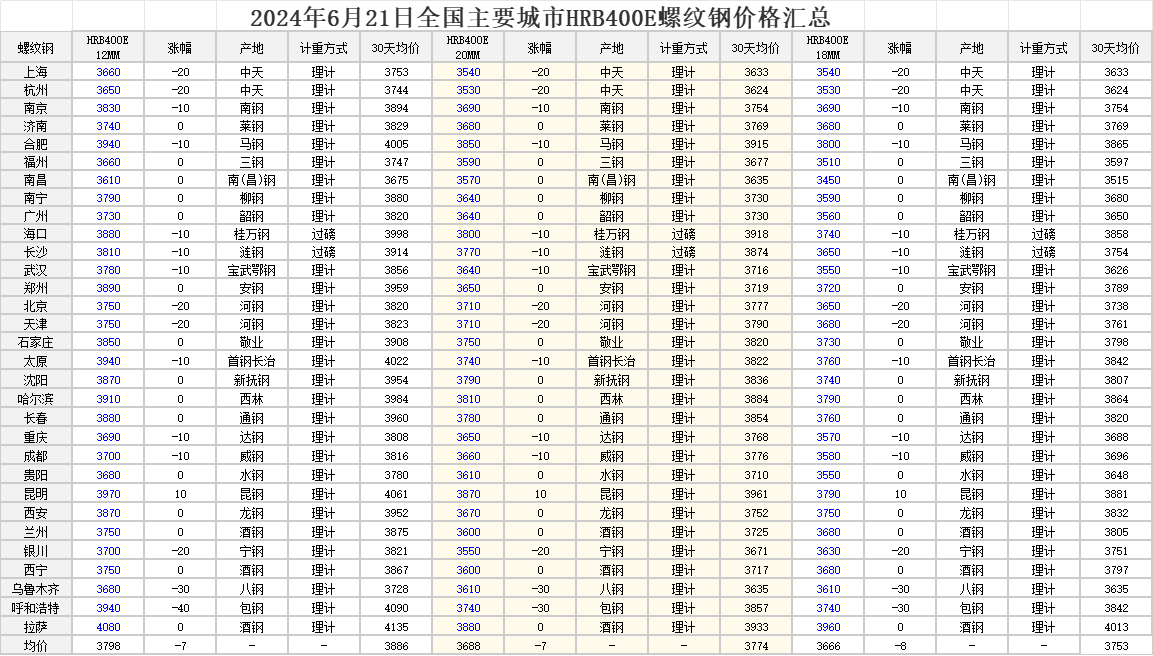This screenshot has width=1153, height=656.
Task: Click the 天津 city row label
Action: coord(36,324)
